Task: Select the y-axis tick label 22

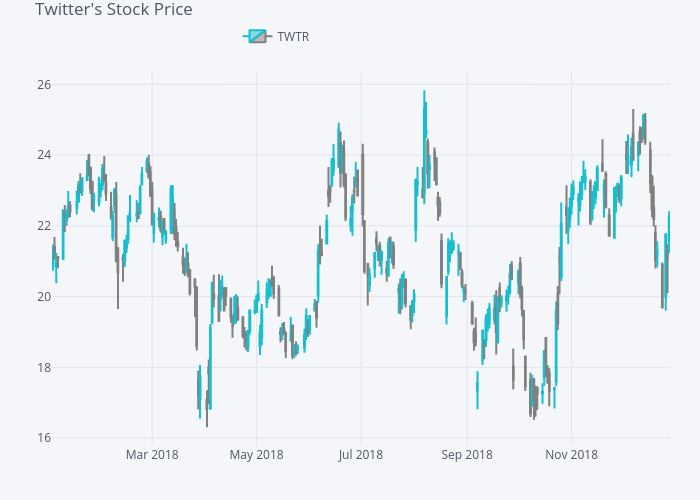Action: 45,226
